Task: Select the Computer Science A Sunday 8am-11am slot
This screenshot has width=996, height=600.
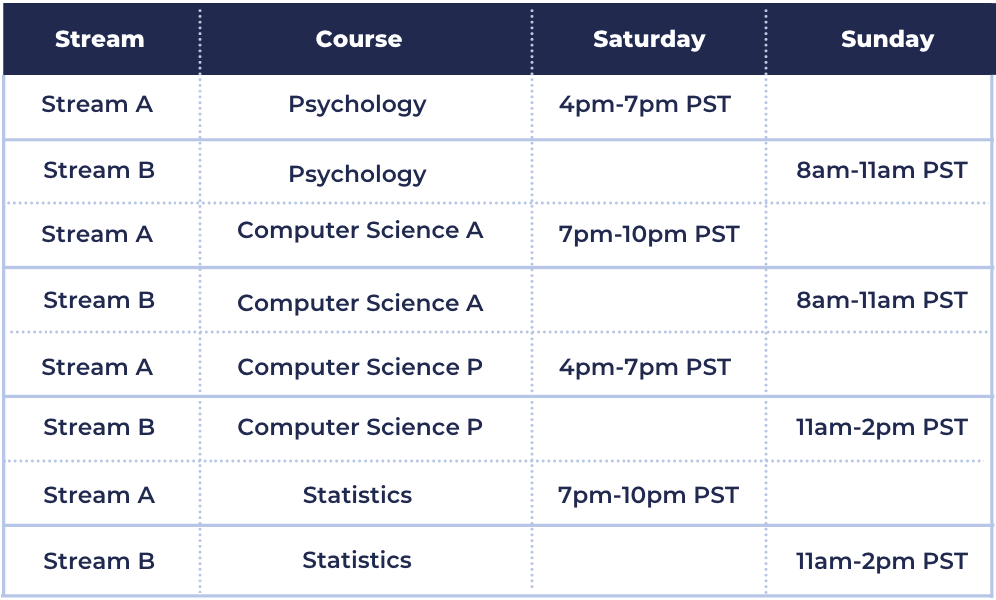Action: pos(882,300)
